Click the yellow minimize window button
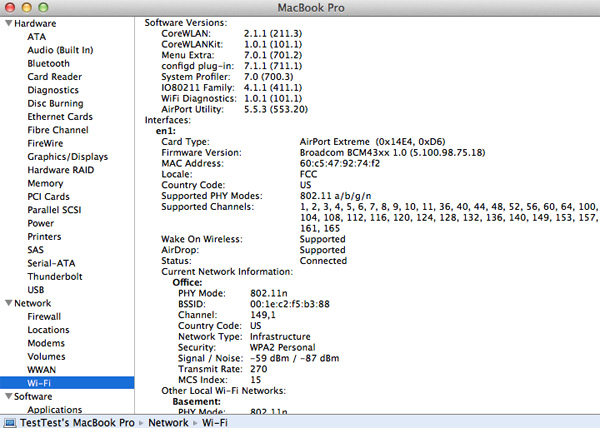 [x=26, y=7]
